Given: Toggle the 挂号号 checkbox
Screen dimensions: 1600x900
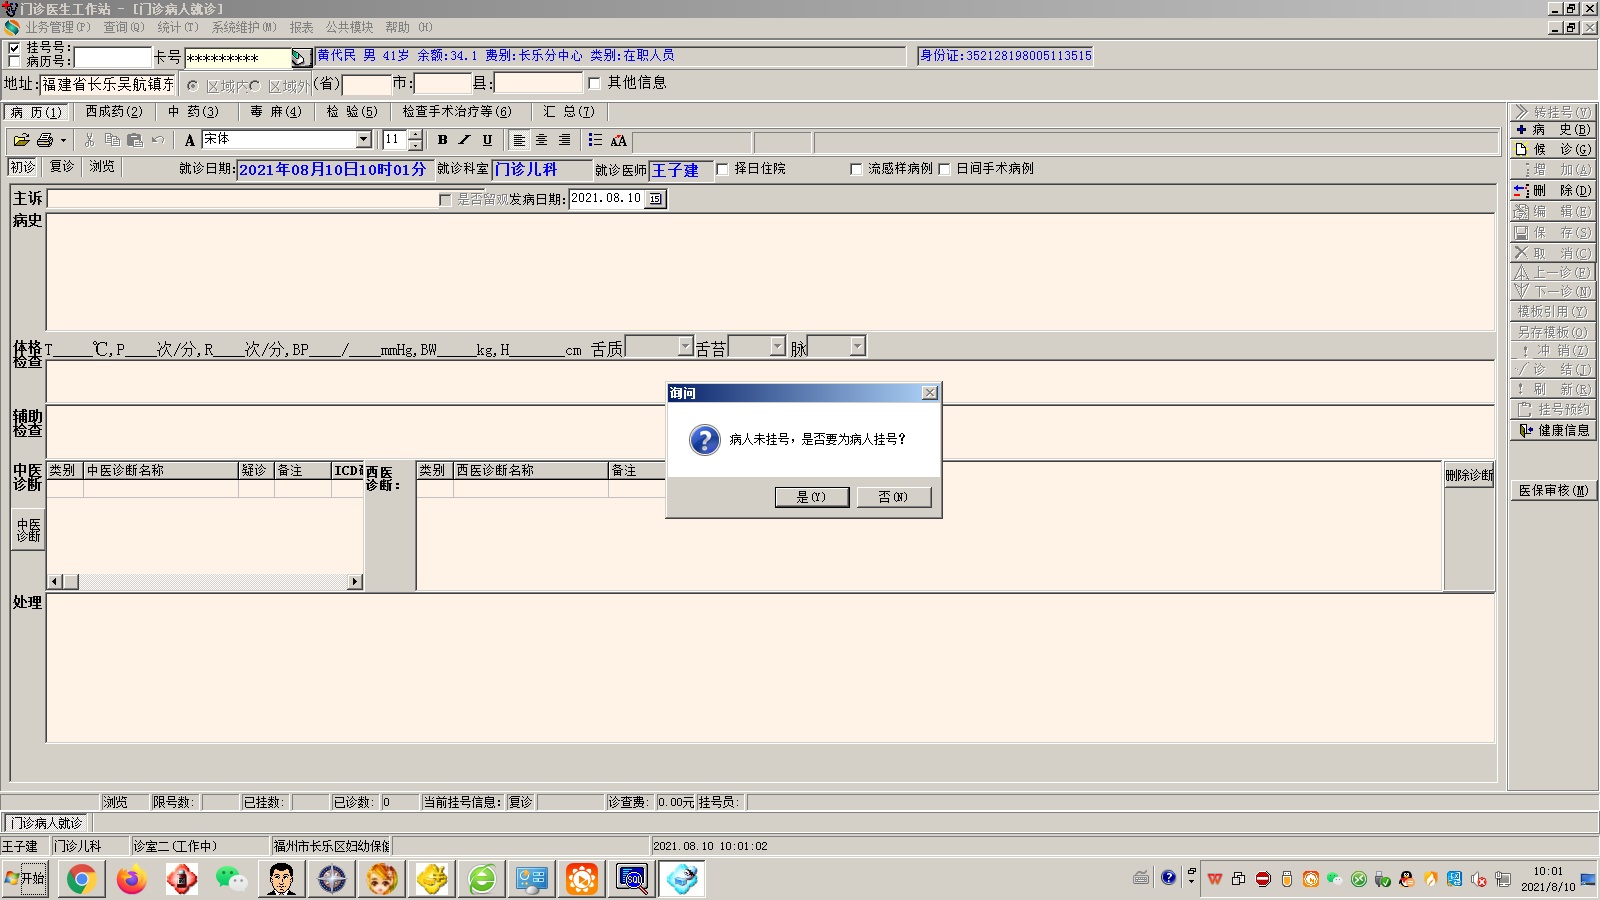Looking at the screenshot, I should pos(14,48).
